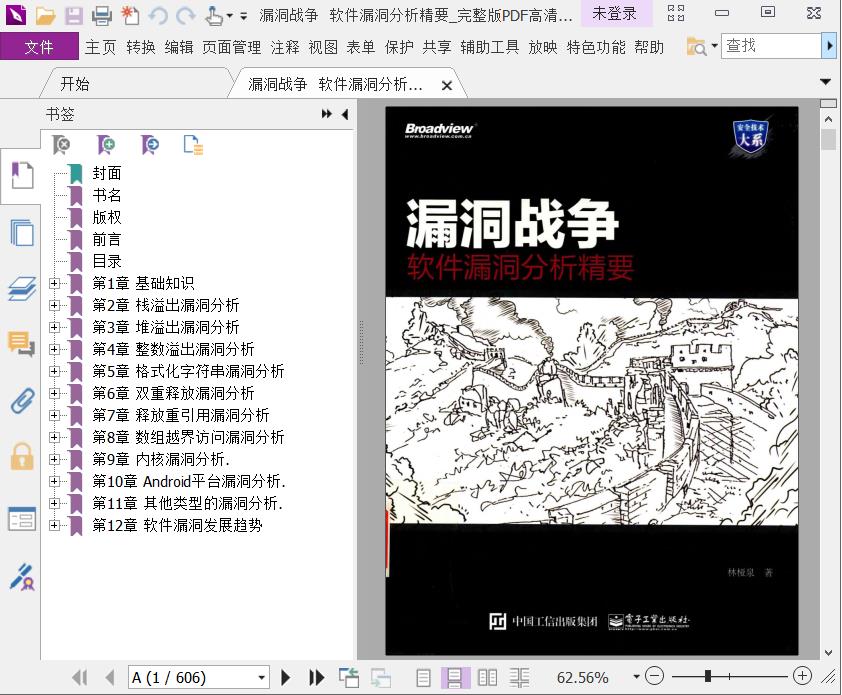Jump to the last page

(317, 678)
